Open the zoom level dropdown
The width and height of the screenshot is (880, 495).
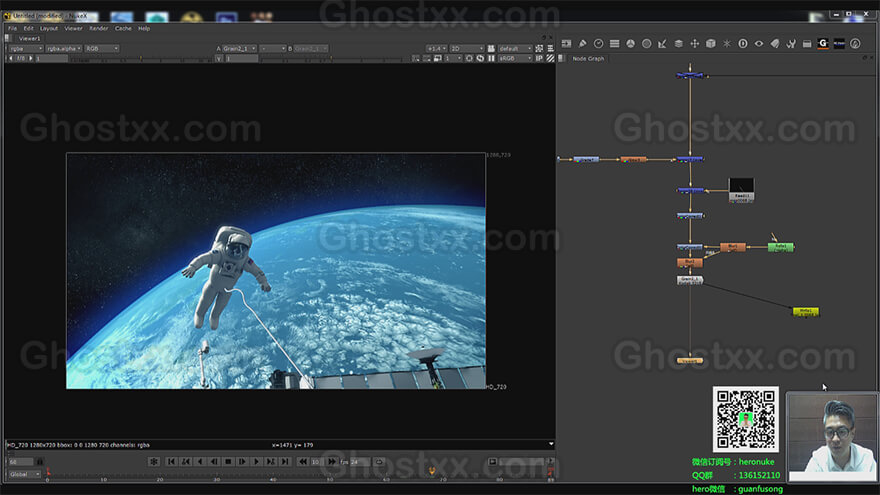coord(436,49)
